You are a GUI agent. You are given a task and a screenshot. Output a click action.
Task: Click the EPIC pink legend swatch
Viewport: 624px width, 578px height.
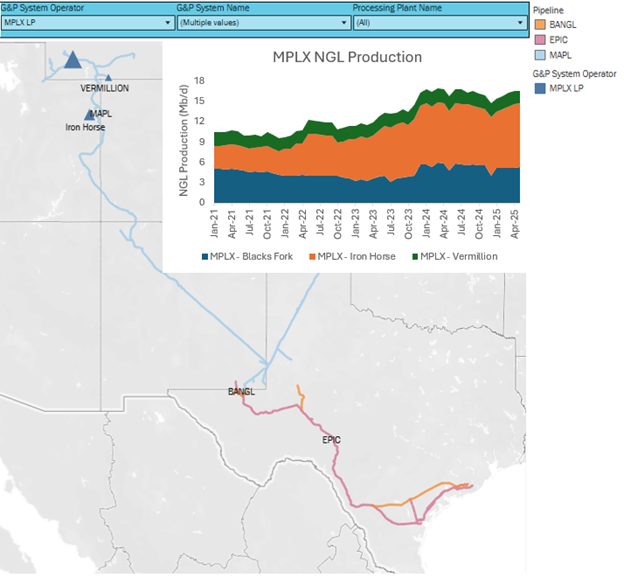(x=540, y=40)
